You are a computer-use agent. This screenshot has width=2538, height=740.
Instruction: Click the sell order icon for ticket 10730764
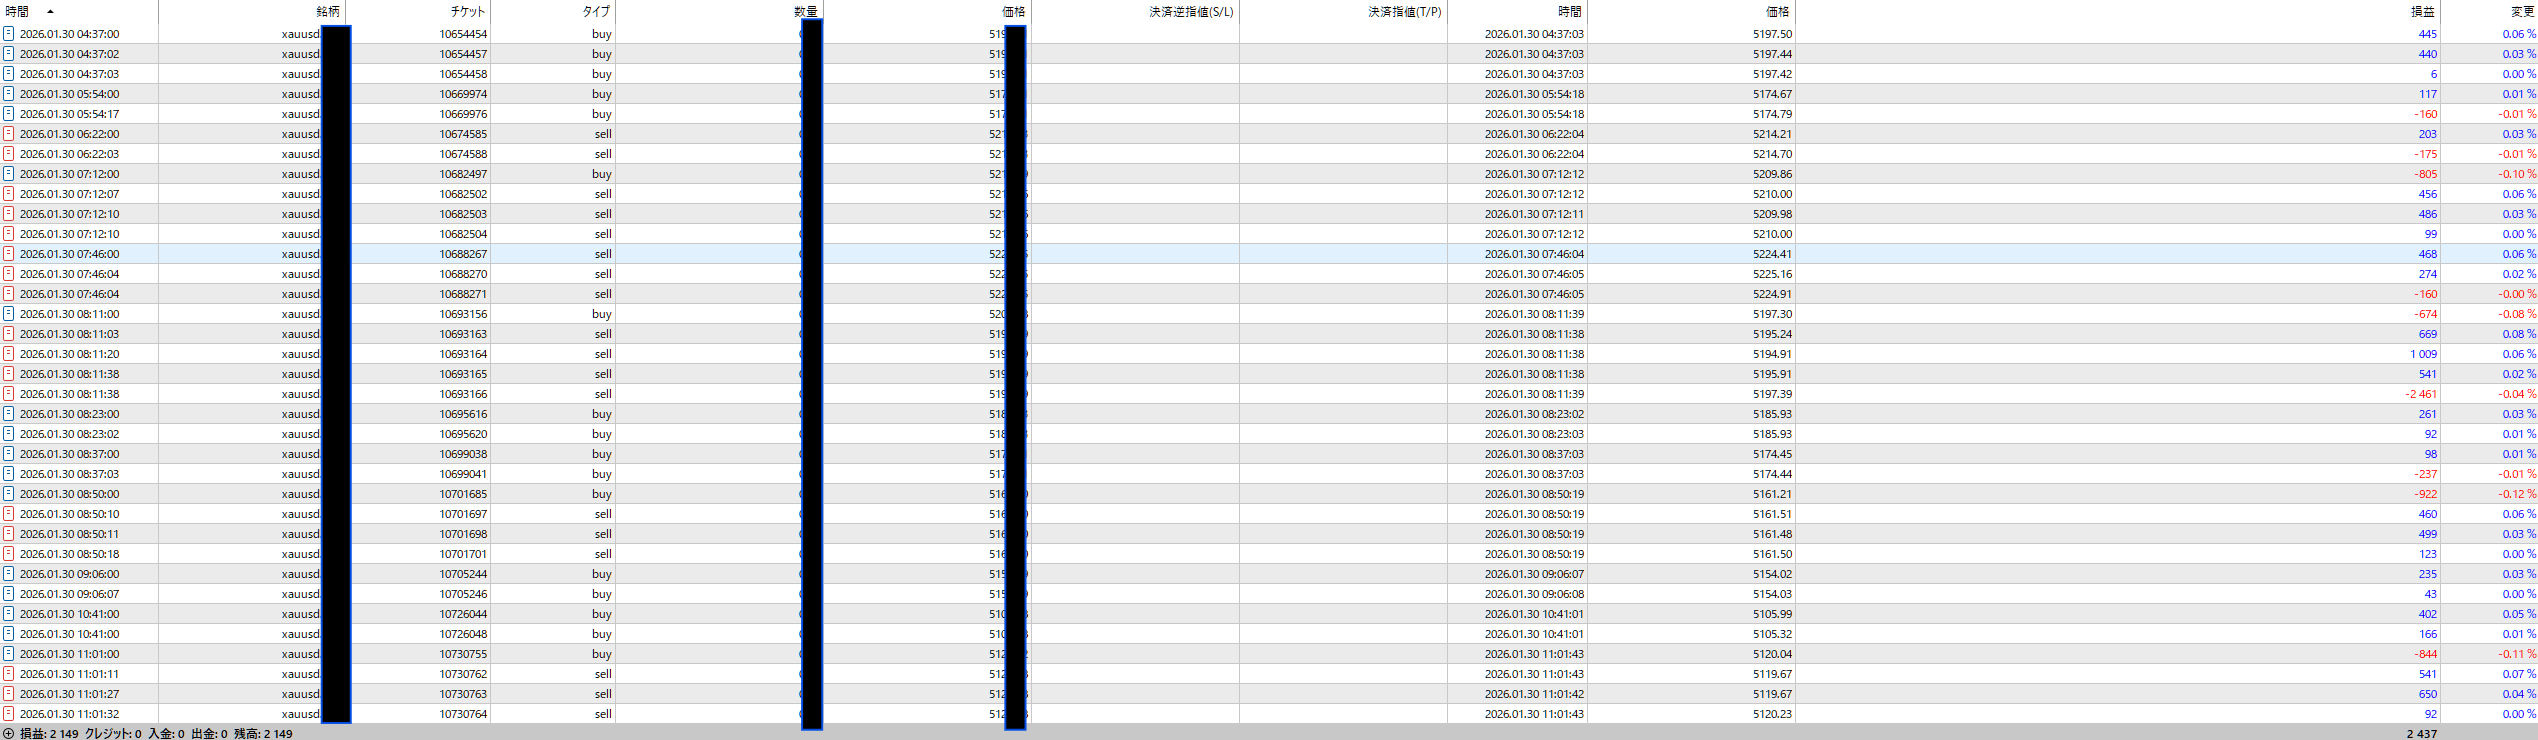coord(8,714)
